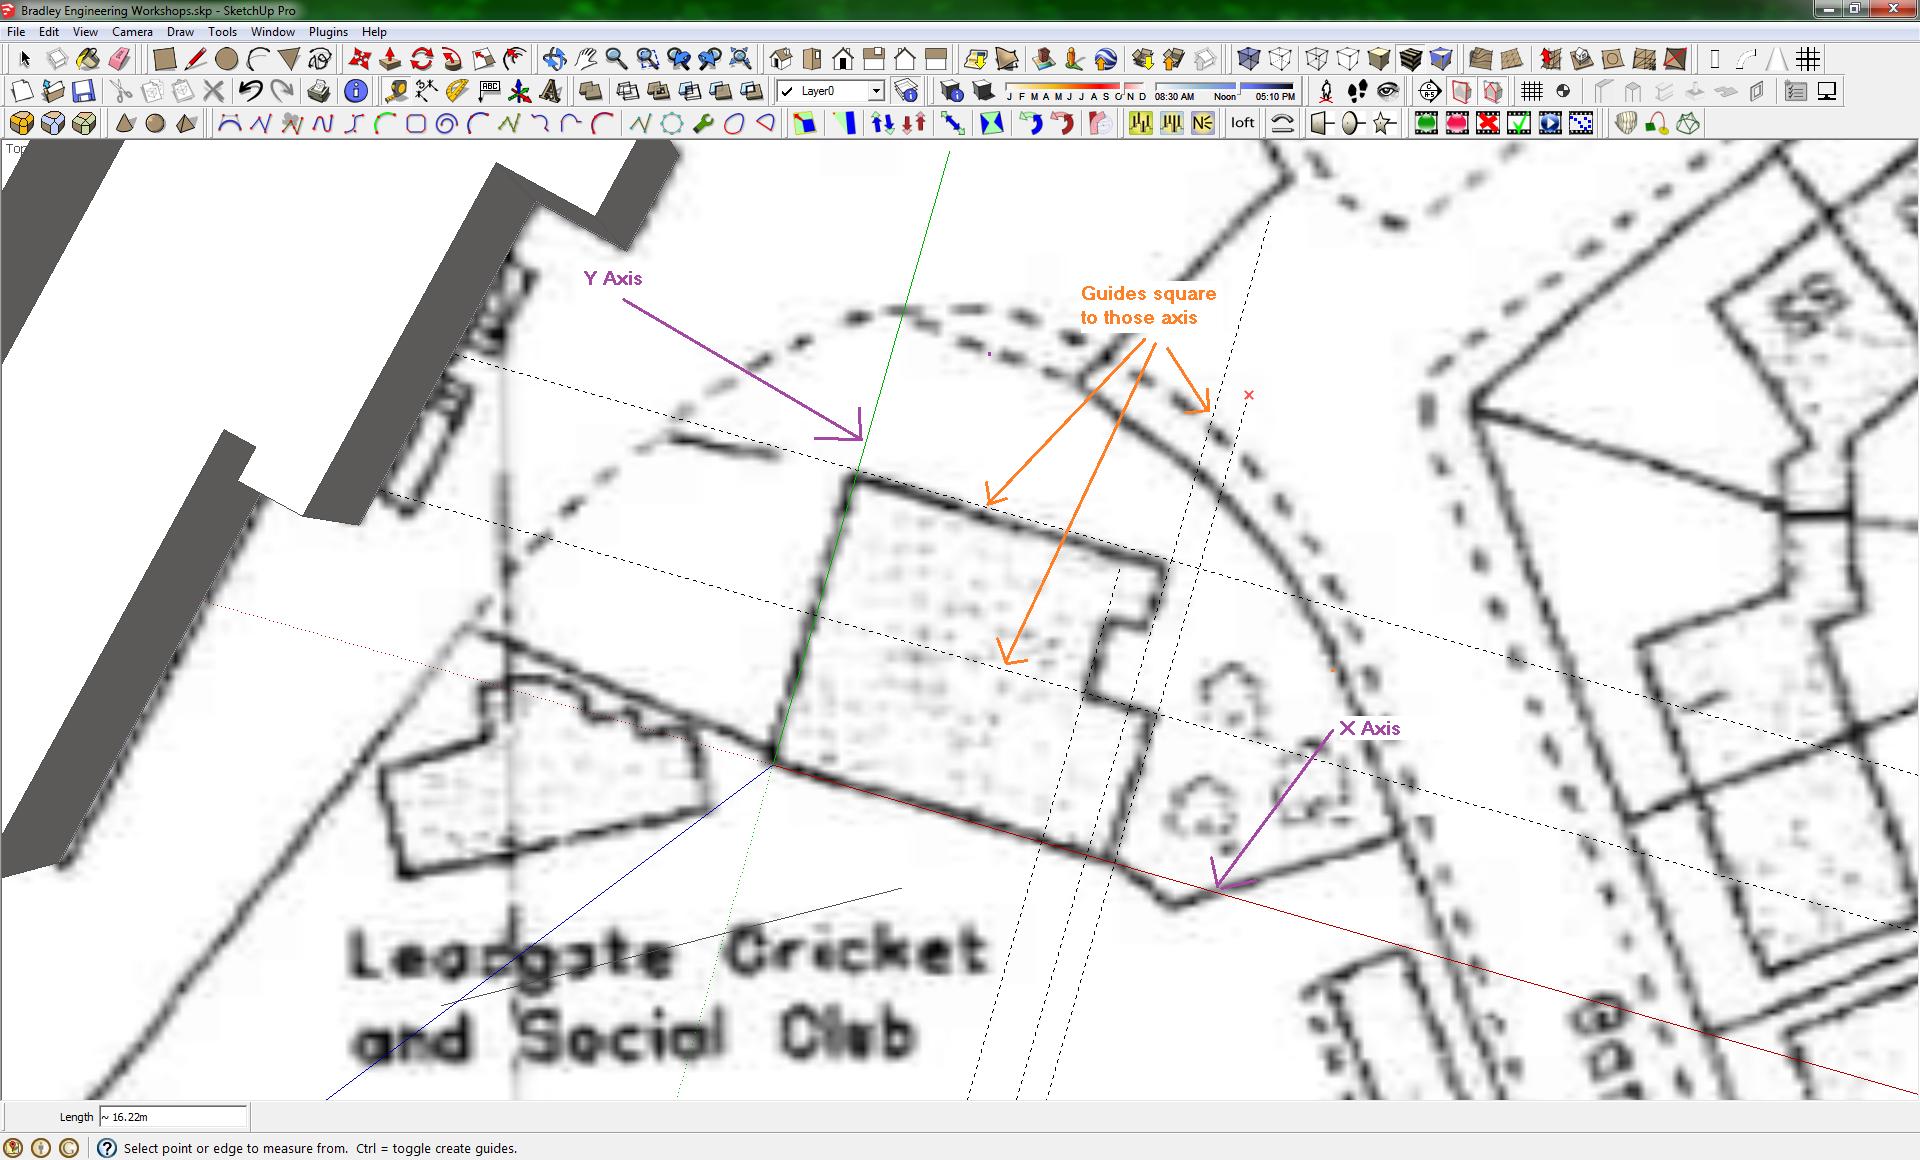The image size is (1920, 1160).
Task: Switch to Iso standard view
Action: [781, 59]
